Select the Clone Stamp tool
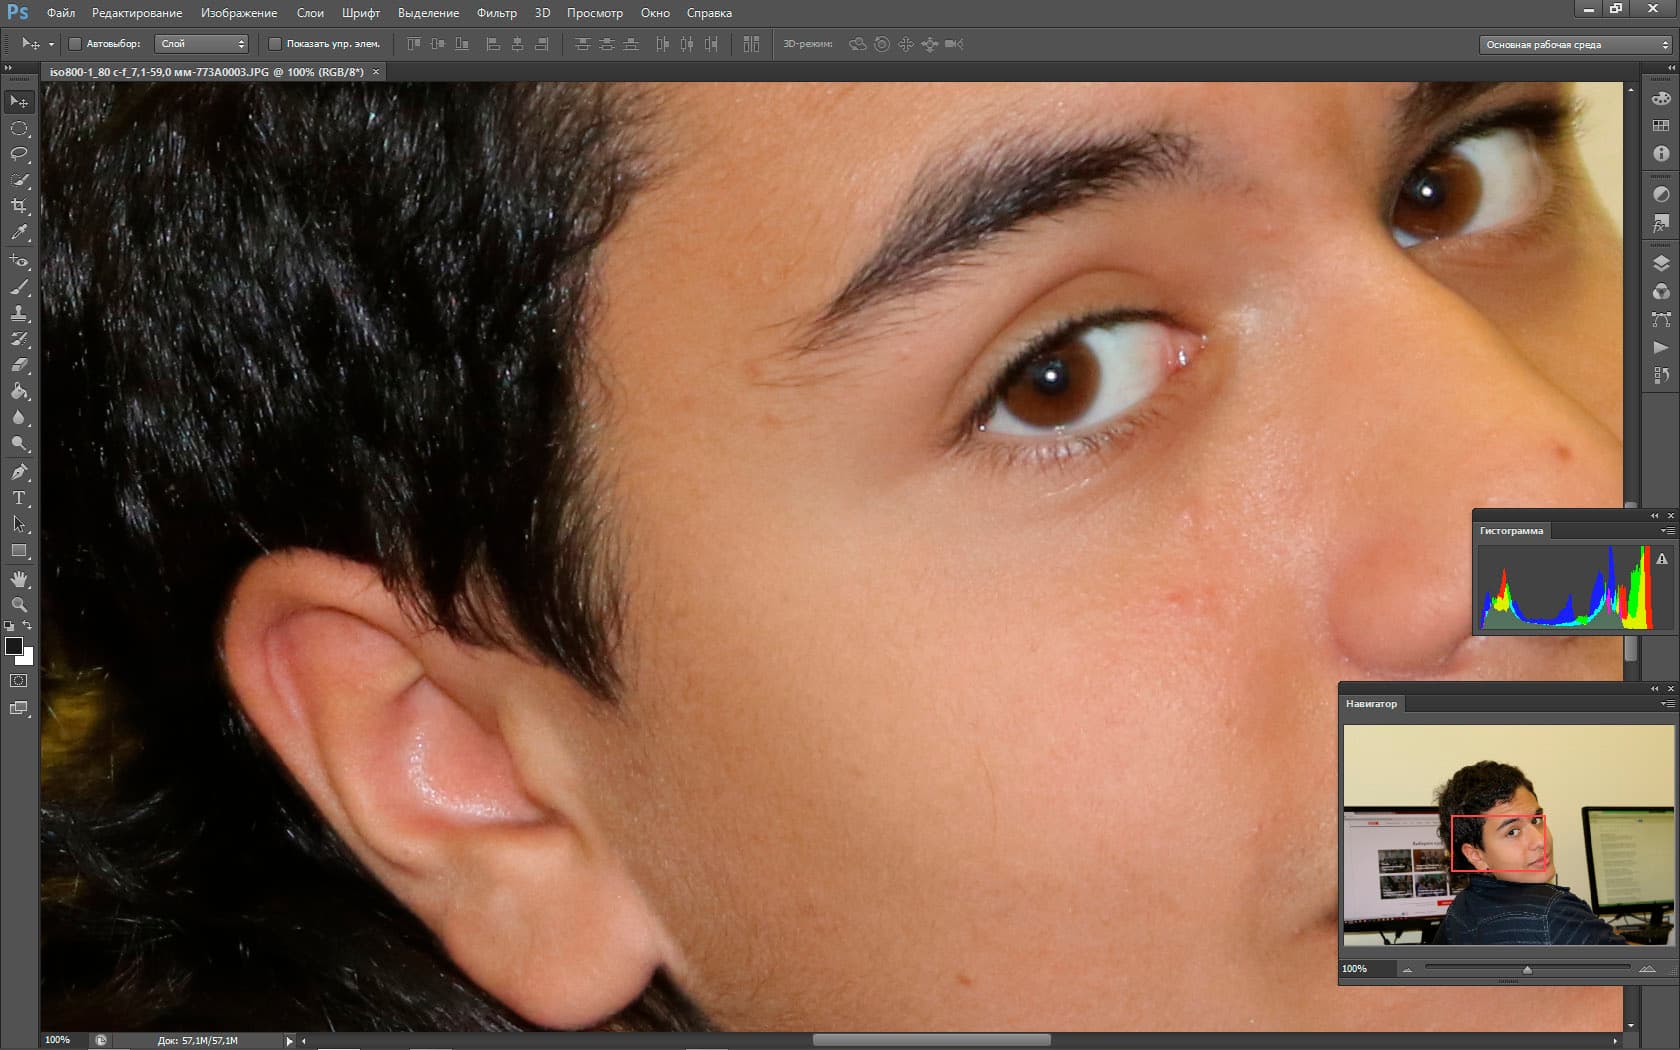1680x1050 pixels. (19, 313)
